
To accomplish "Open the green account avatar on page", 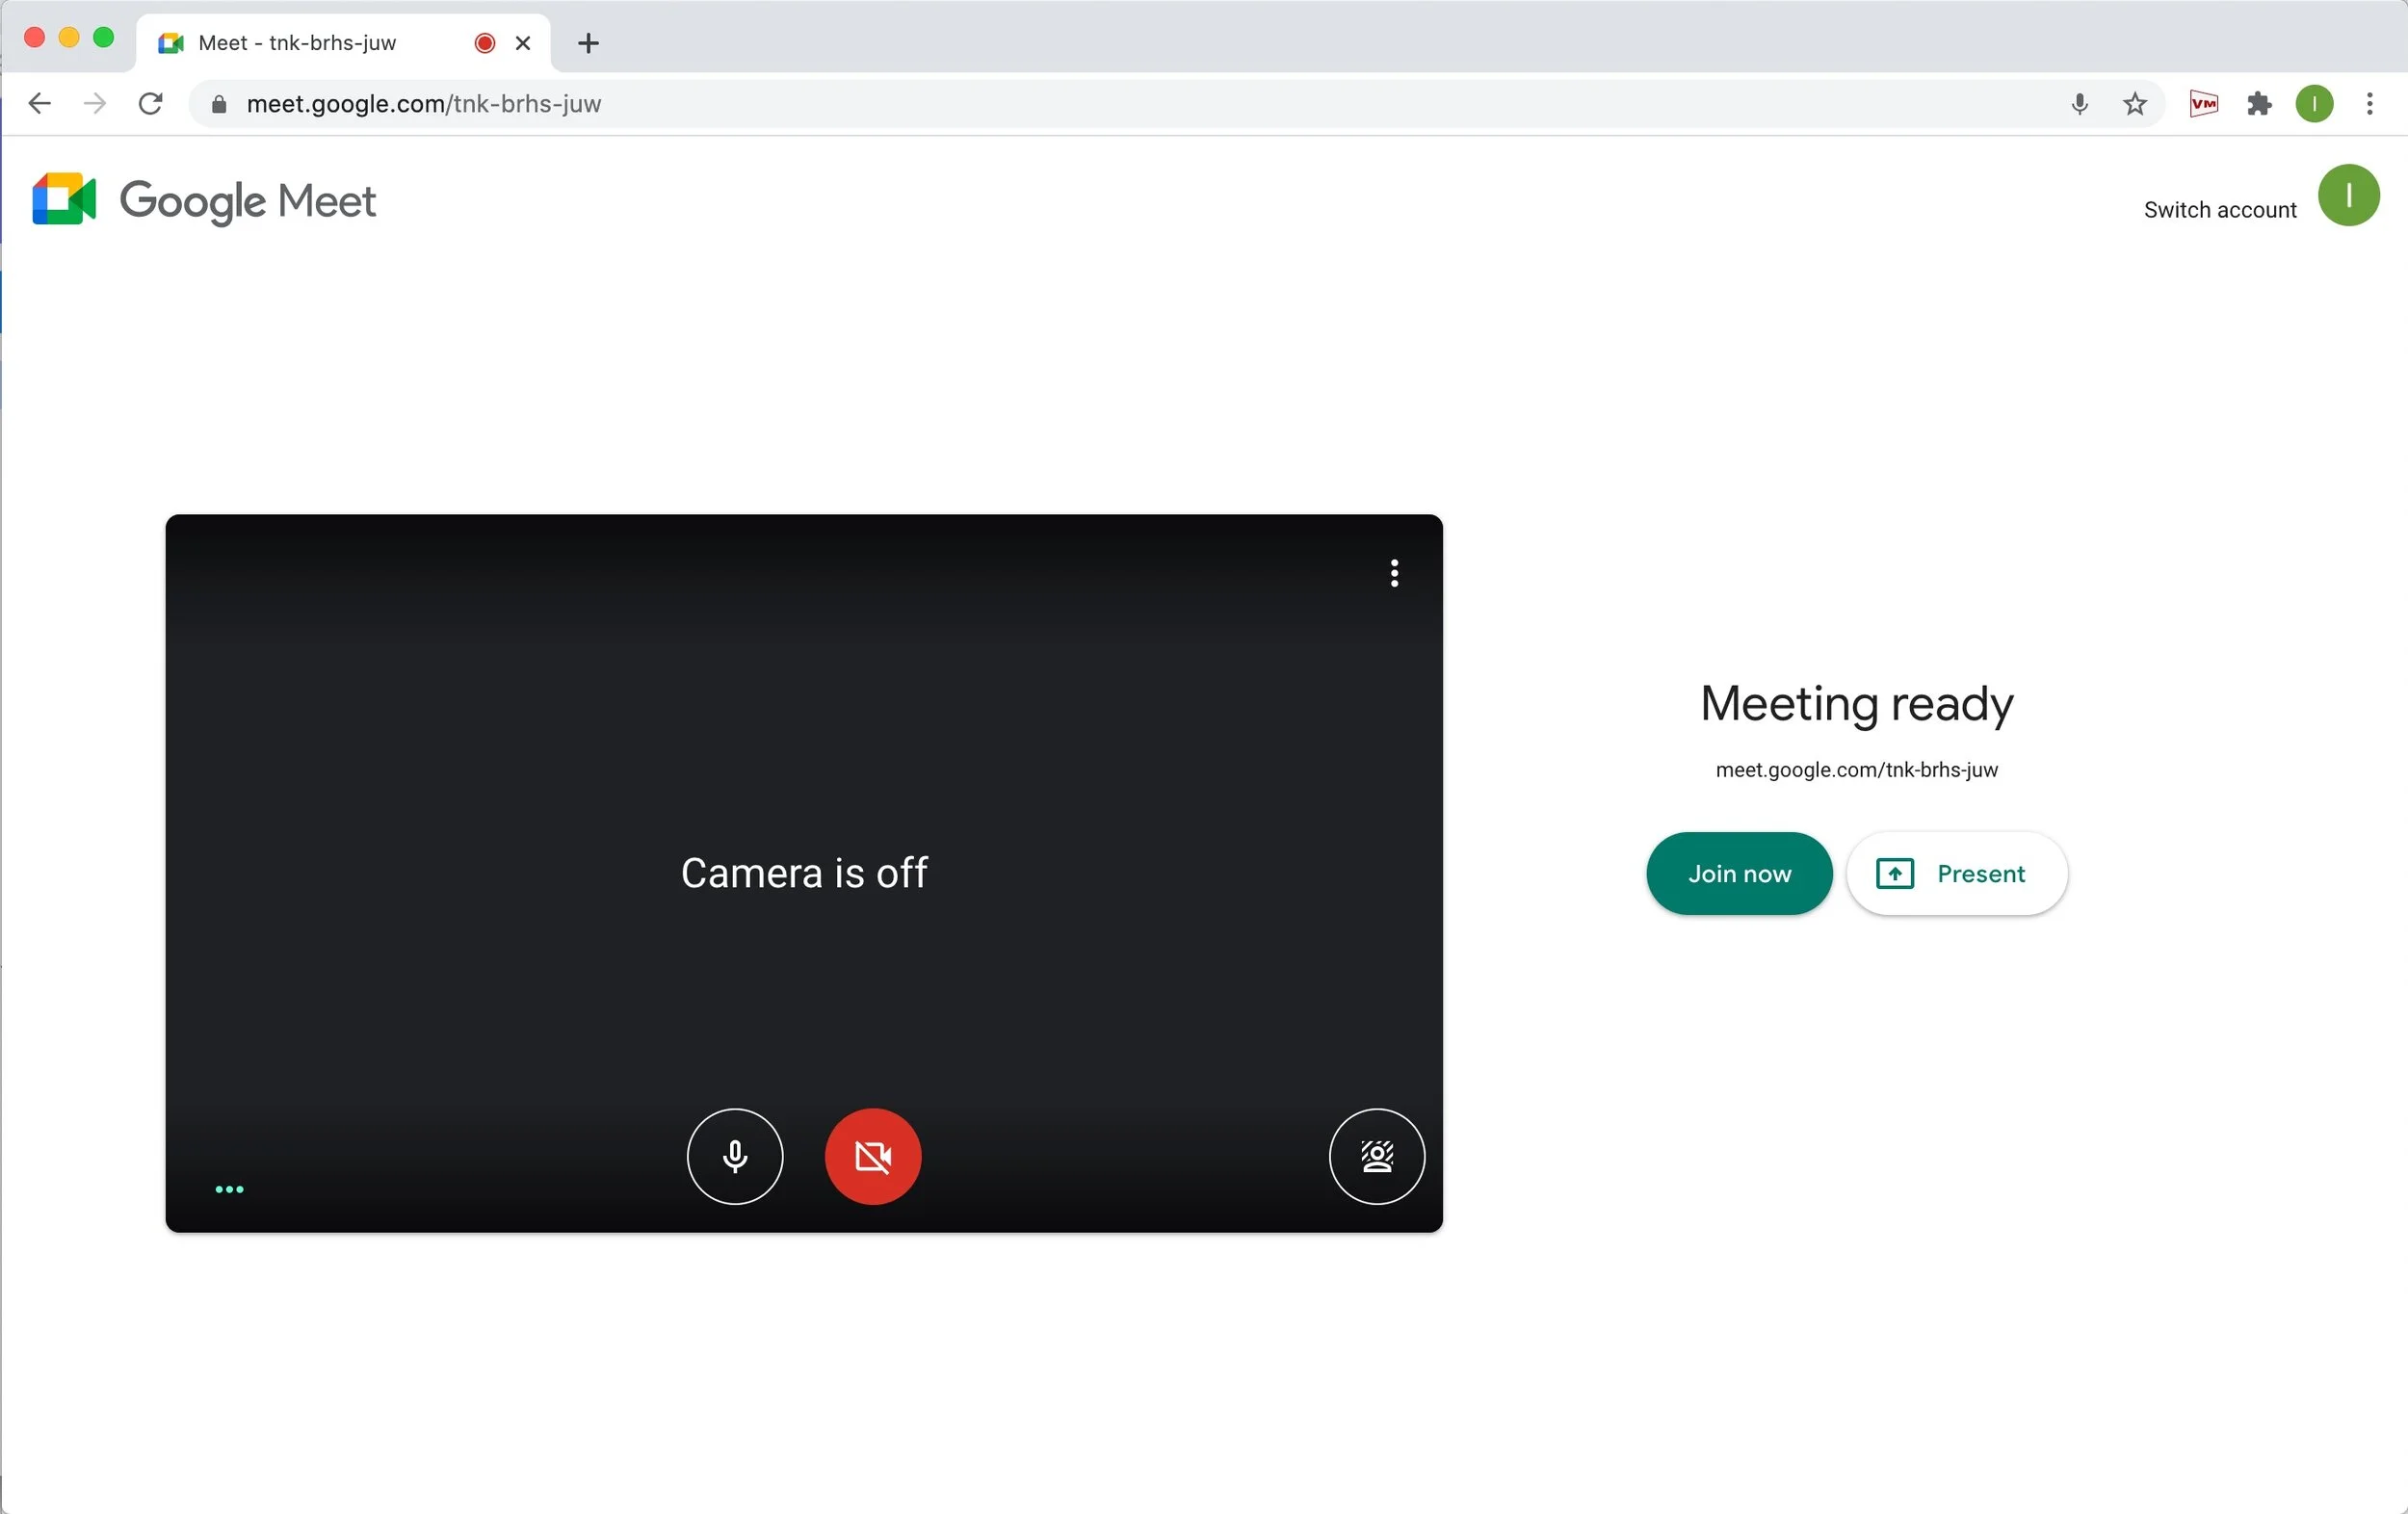I will click(2348, 195).
